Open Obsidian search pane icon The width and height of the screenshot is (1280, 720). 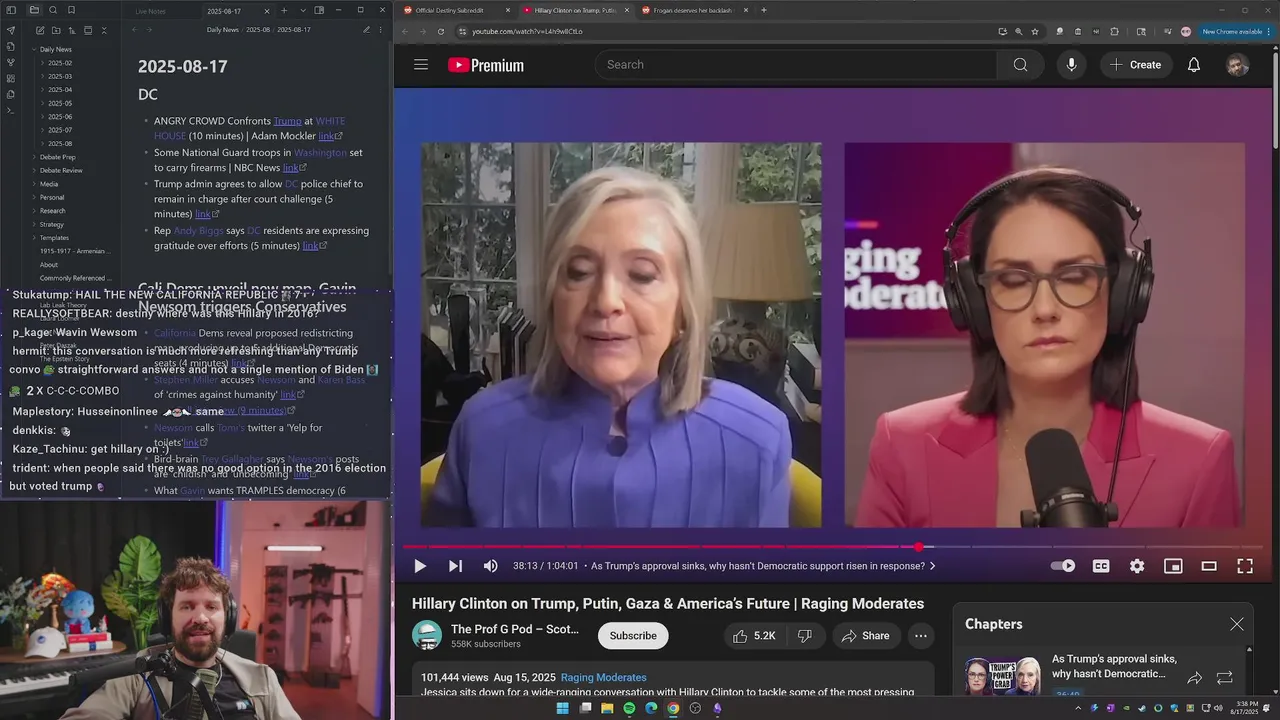pos(52,10)
